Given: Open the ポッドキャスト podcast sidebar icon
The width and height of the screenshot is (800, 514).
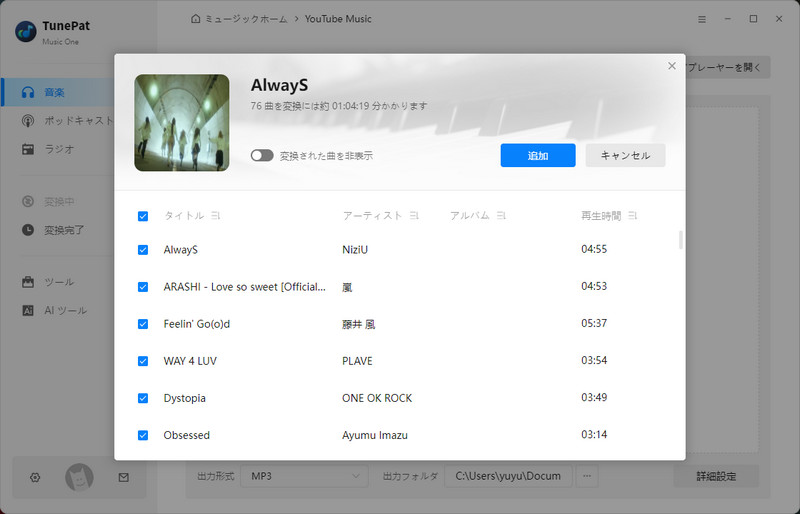Looking at the screenshot, I should pyautogui.click(x=28, y=121).
